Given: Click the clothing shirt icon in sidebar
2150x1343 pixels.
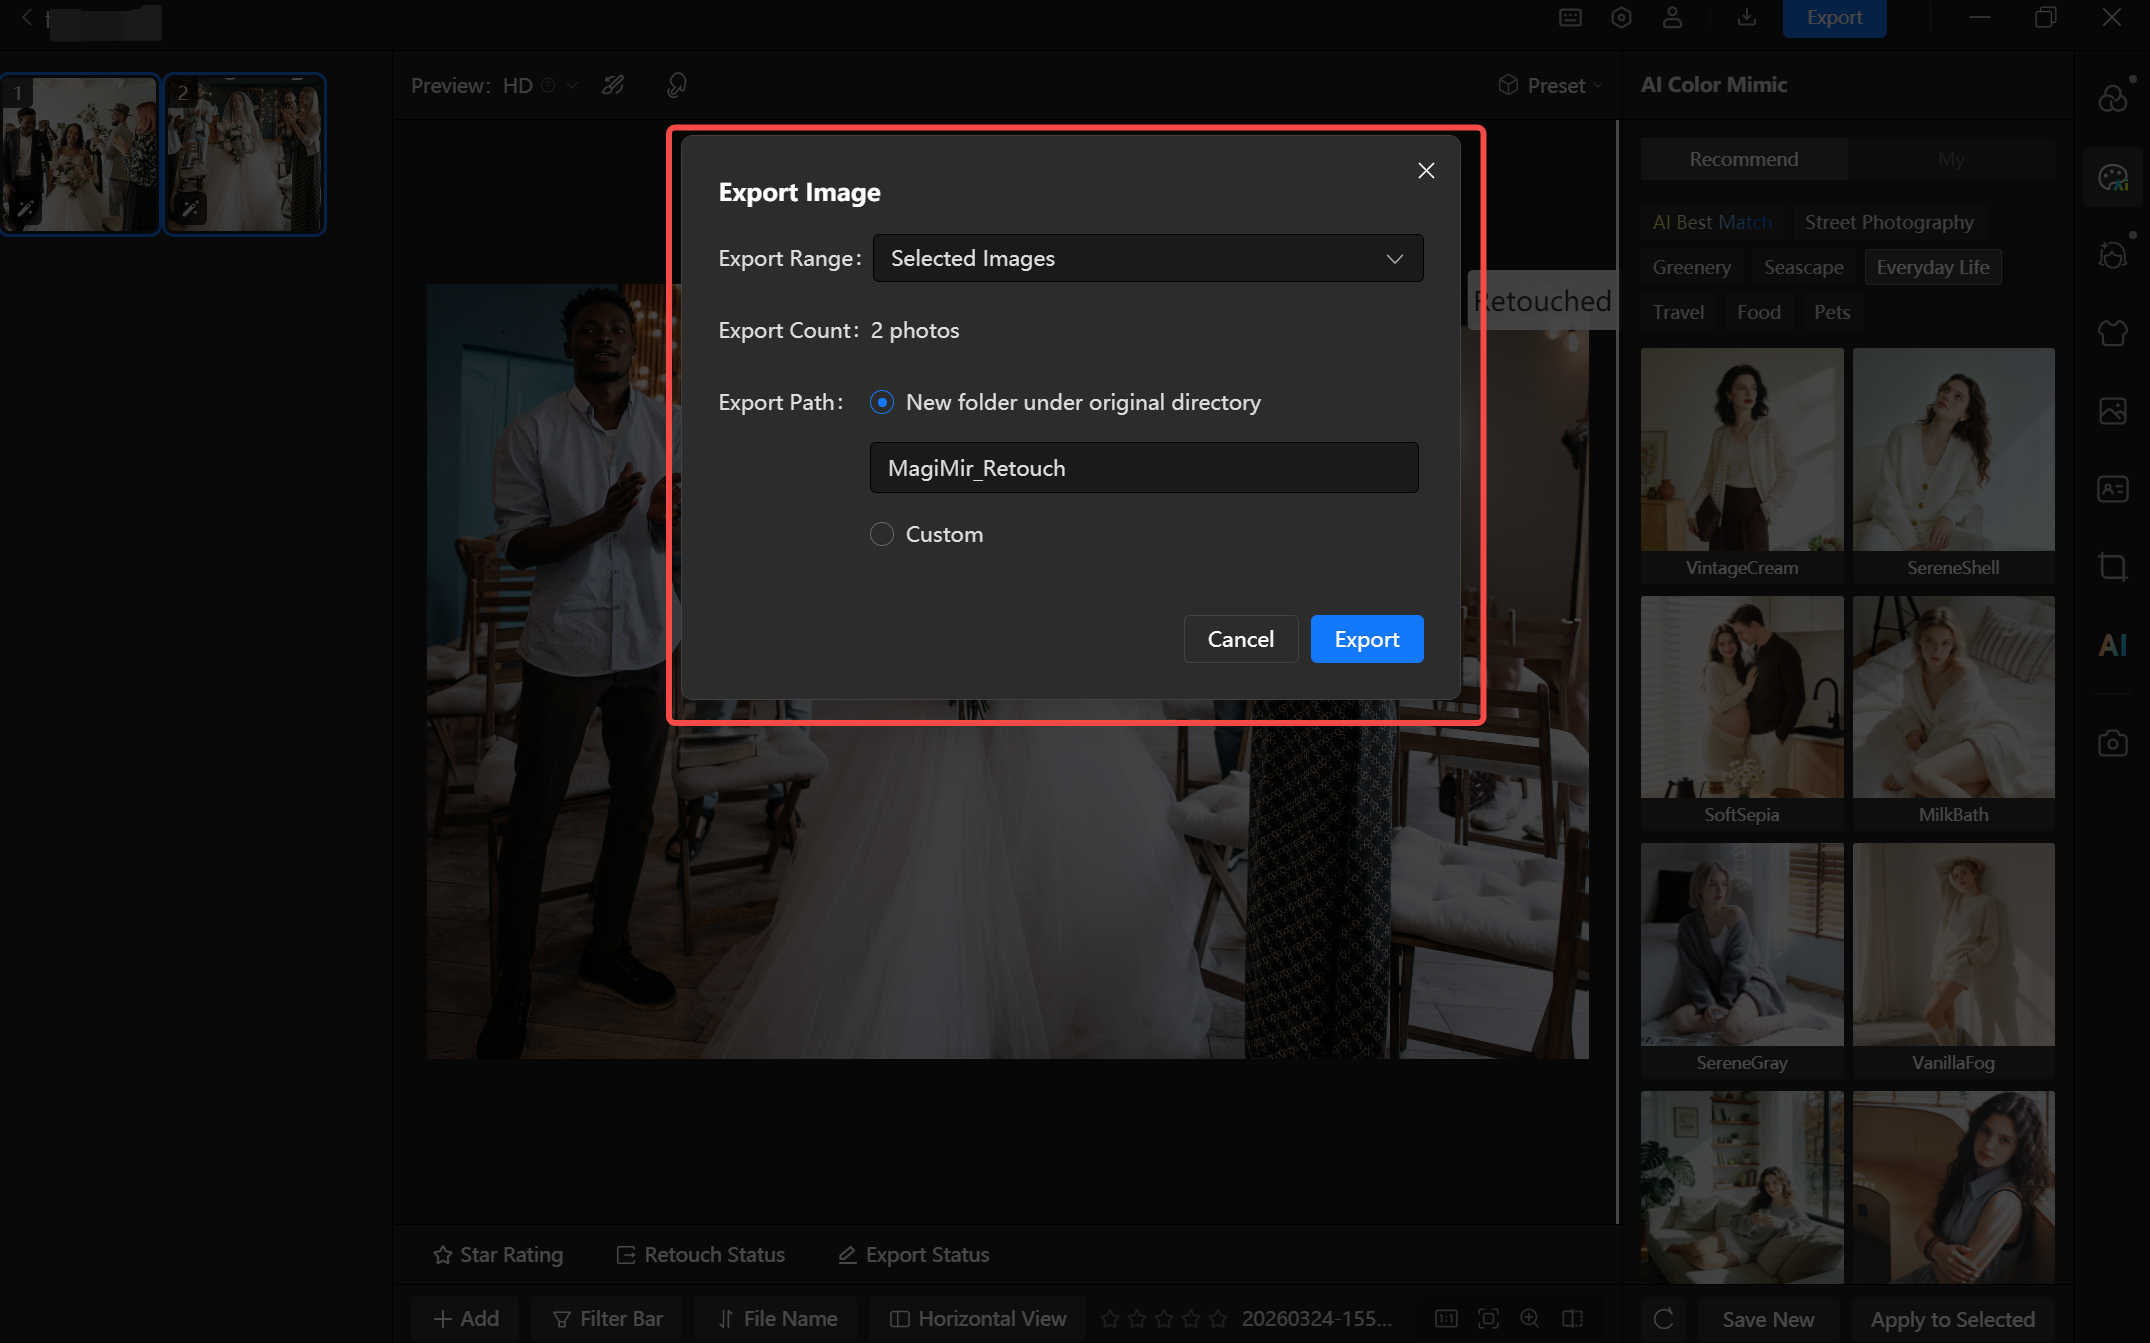Looking at the screenshot, I should pos(2112,332).
